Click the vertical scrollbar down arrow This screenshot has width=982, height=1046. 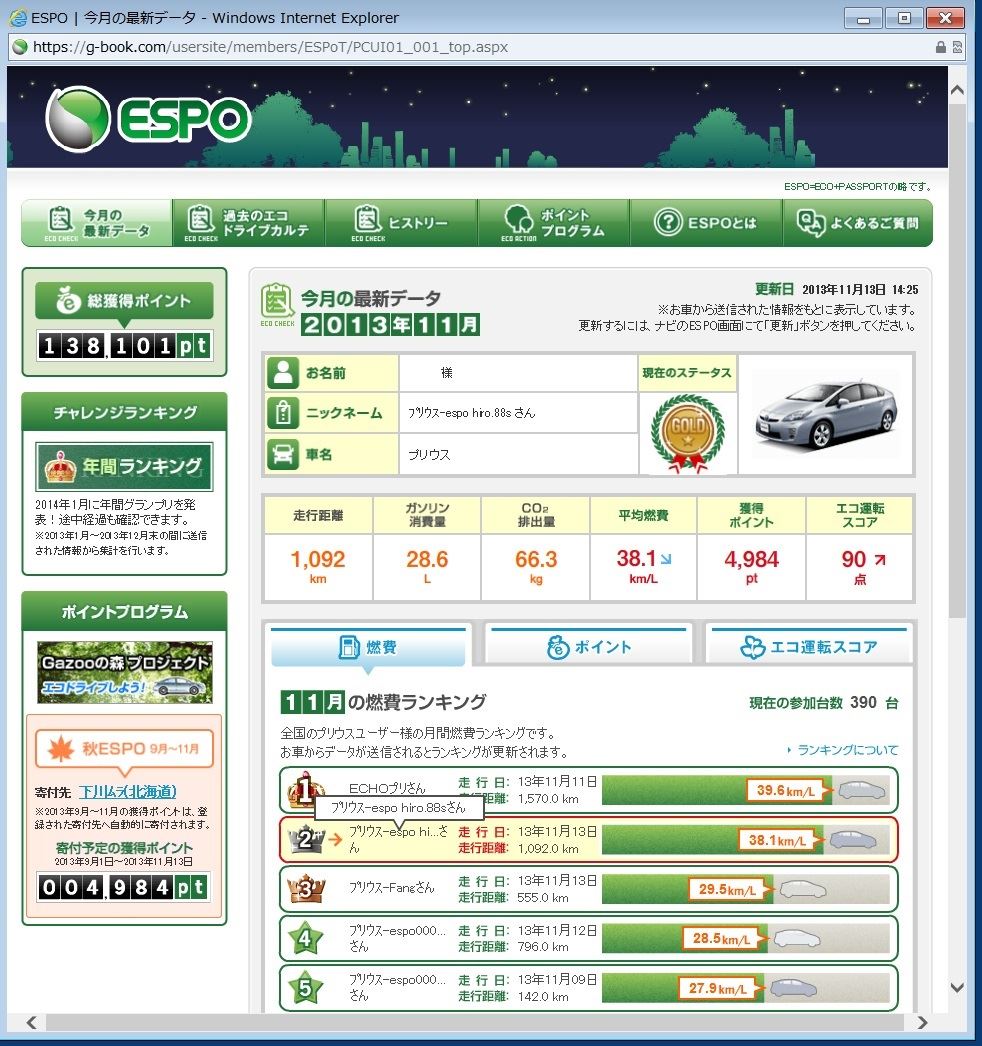point(957,988)
